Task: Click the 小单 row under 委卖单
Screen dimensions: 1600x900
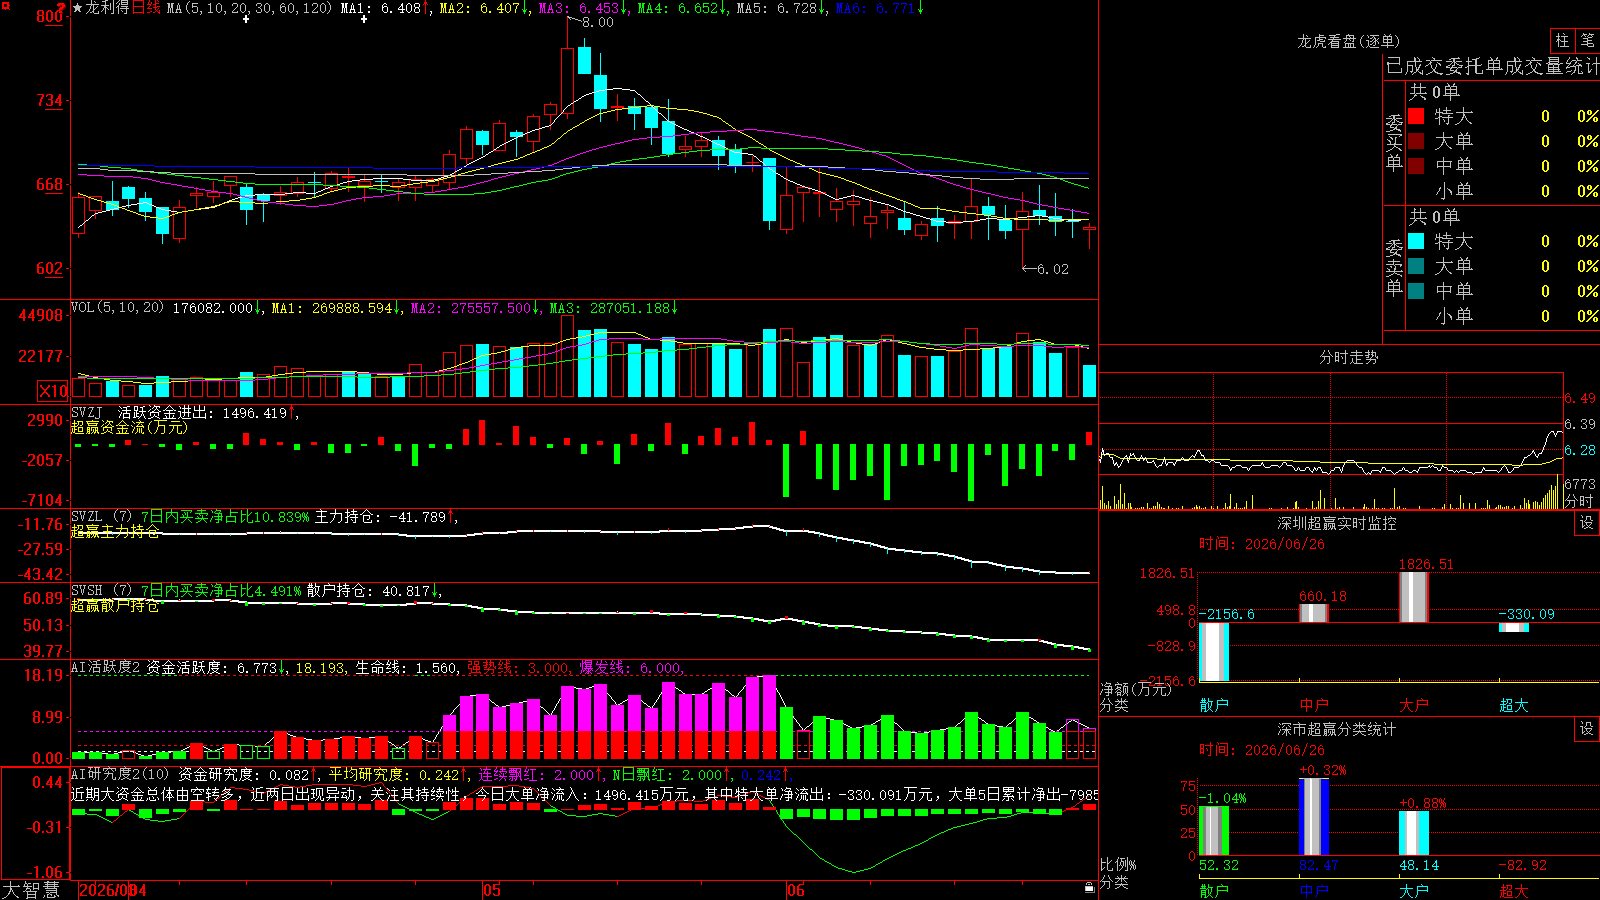Action: pyautogui.click(x=1503, y=316)
